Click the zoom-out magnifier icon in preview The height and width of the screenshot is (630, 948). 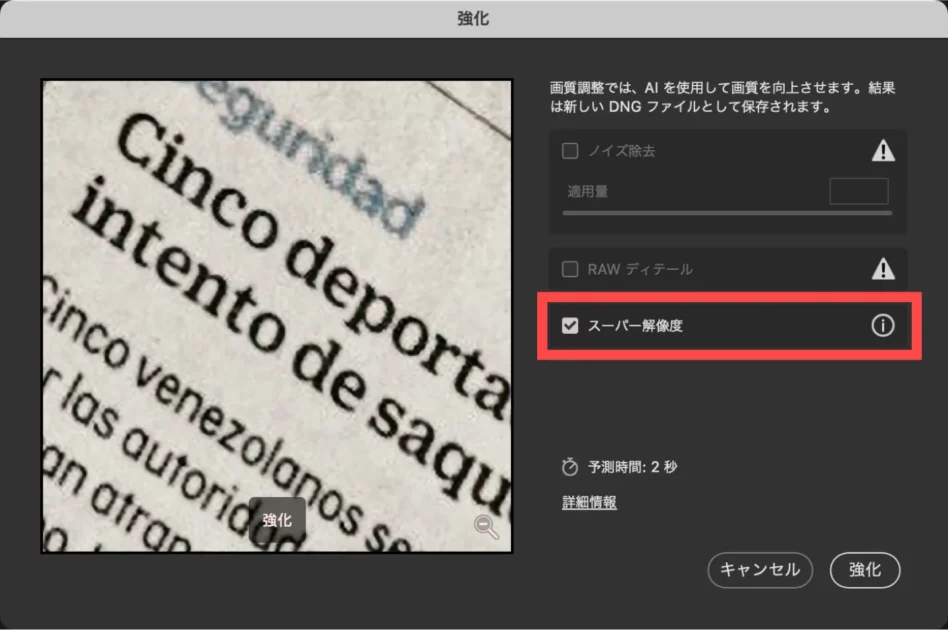pyautogui.click(x=486, y=527)
